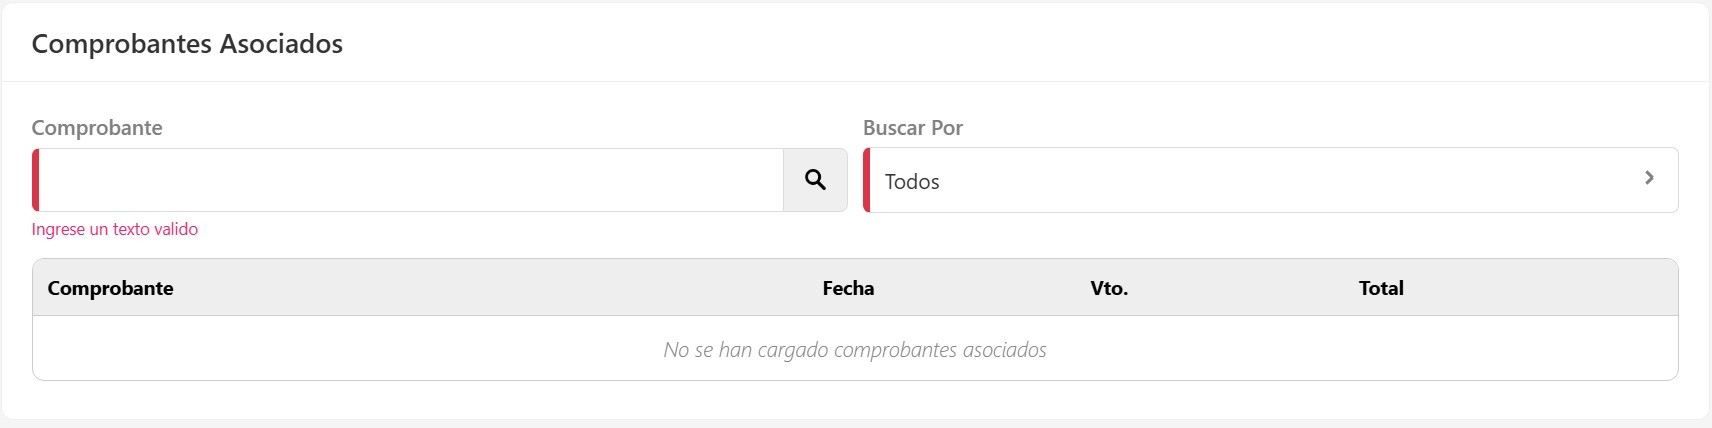Click red required marker on Todos dropdown
This screenshot has width=1712, height=428.
pyautogui.click(x=867, y=180)
